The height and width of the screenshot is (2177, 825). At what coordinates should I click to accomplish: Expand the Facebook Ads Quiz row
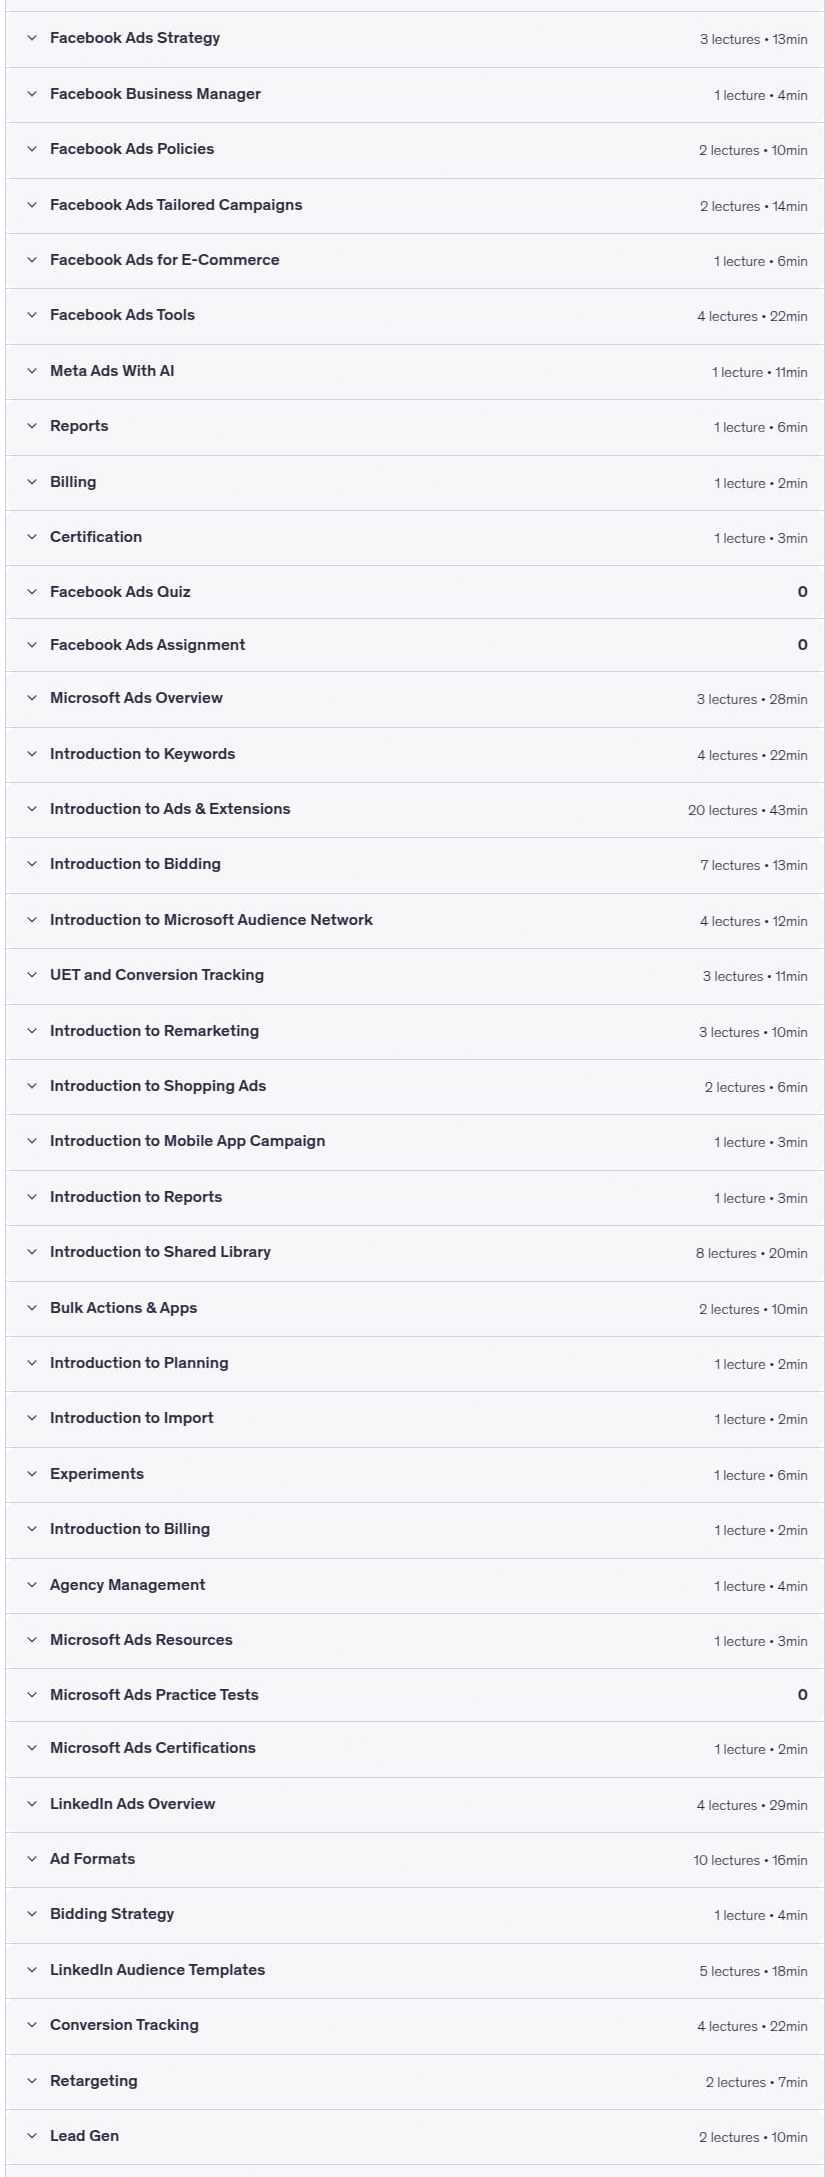pyautogui.click(x=415, y=592)
